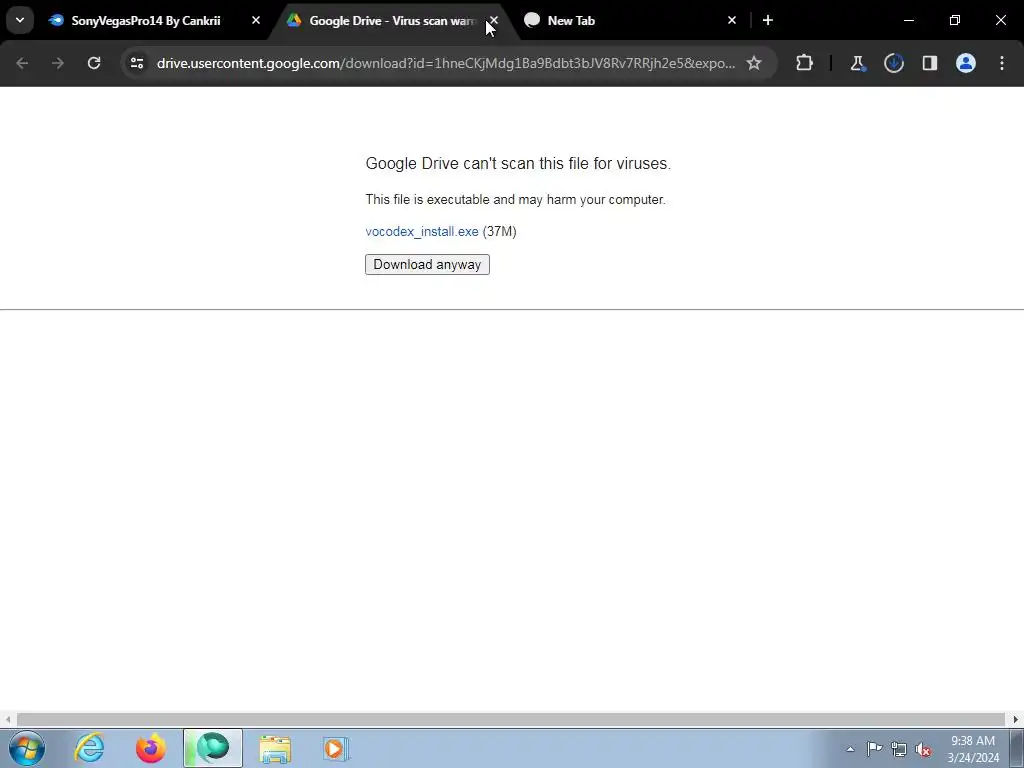View site information icon in address bar

136,63
